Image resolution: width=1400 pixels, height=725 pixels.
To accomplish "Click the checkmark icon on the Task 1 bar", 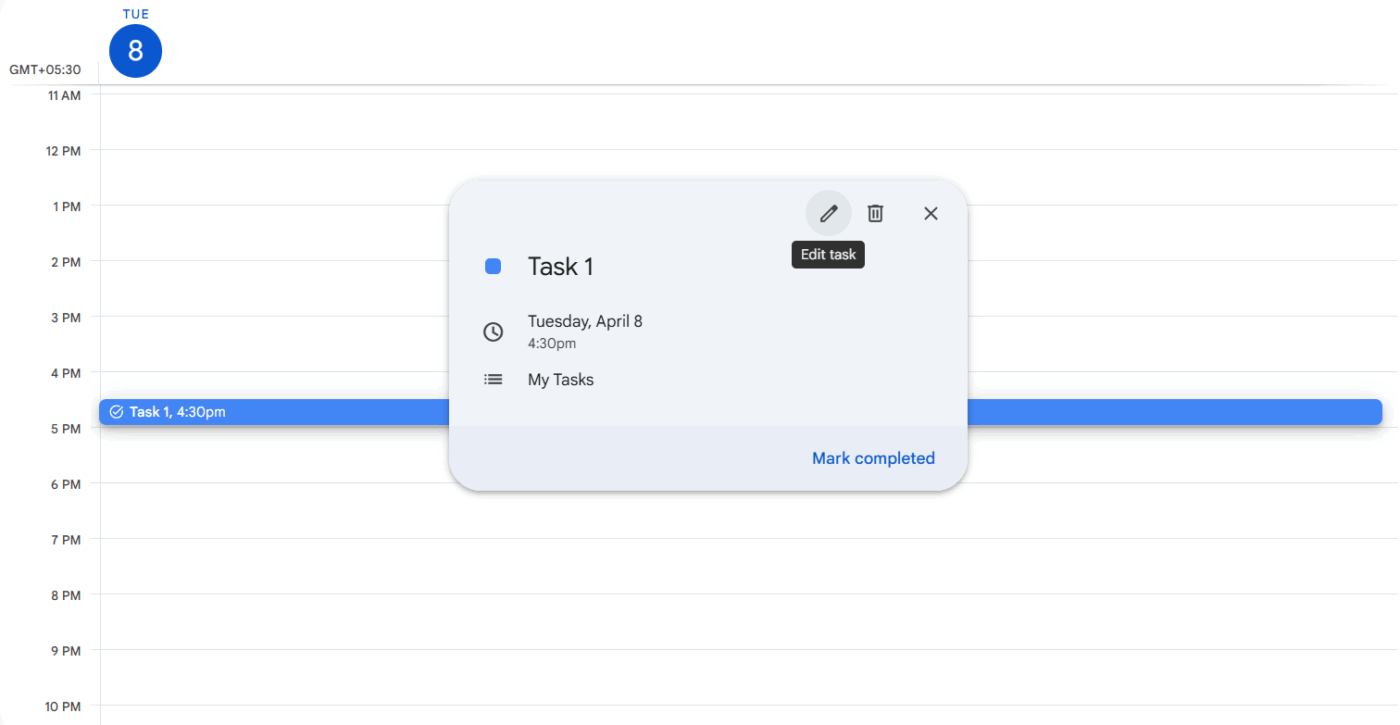I will (x=117, y=411).
